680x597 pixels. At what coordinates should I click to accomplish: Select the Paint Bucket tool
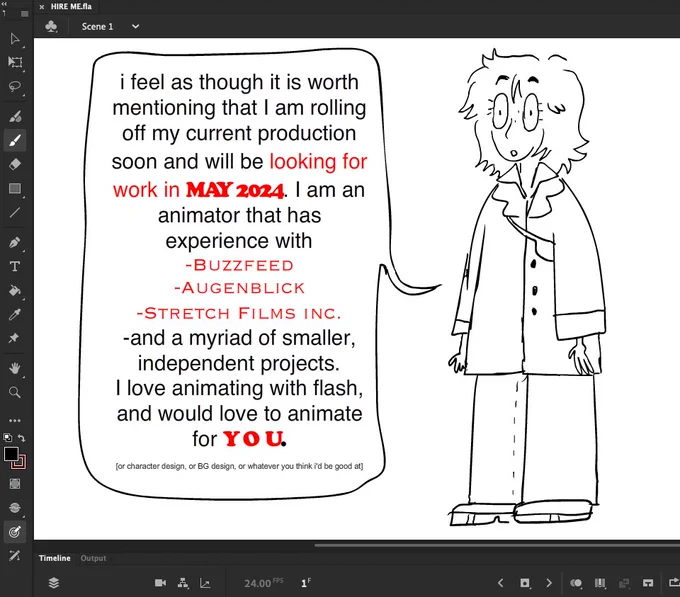pos(15,290)
